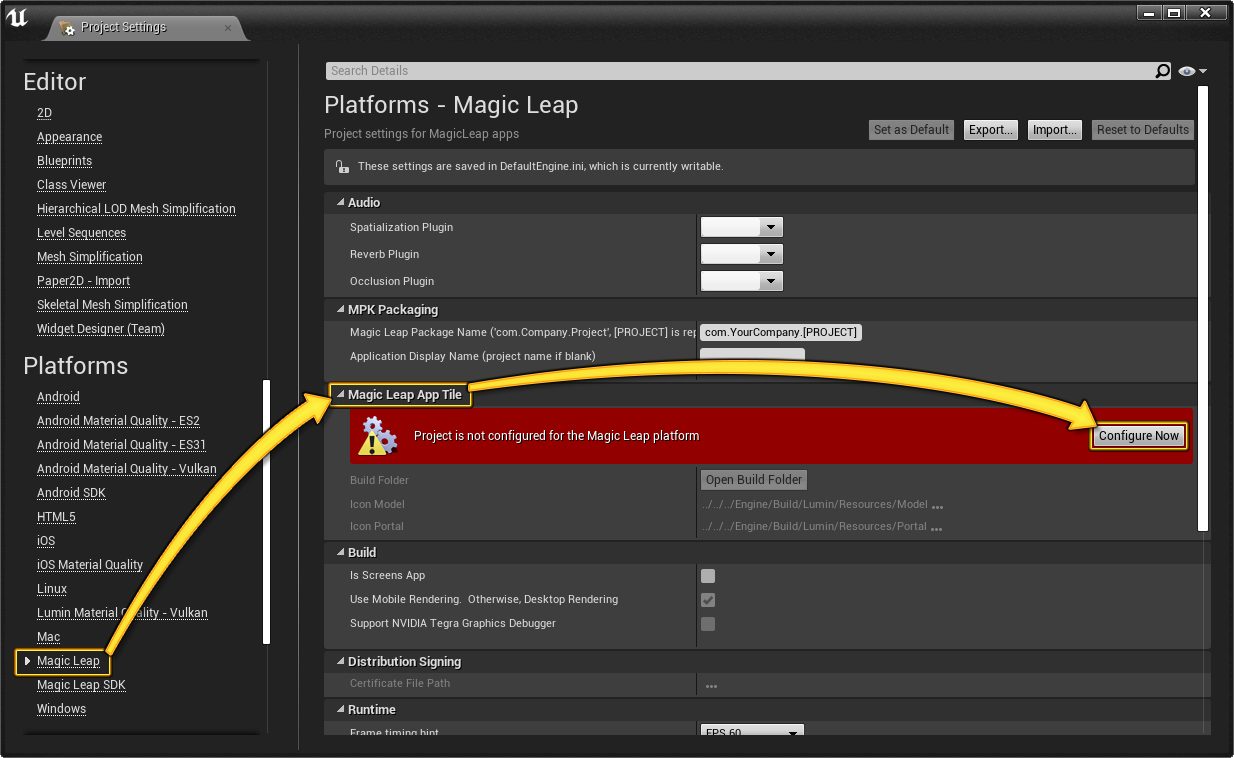Click Open Build Folder button

(754, 480)
